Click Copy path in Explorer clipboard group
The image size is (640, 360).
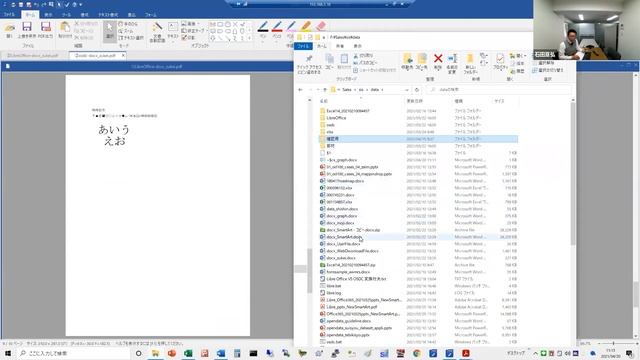point(365,63)
